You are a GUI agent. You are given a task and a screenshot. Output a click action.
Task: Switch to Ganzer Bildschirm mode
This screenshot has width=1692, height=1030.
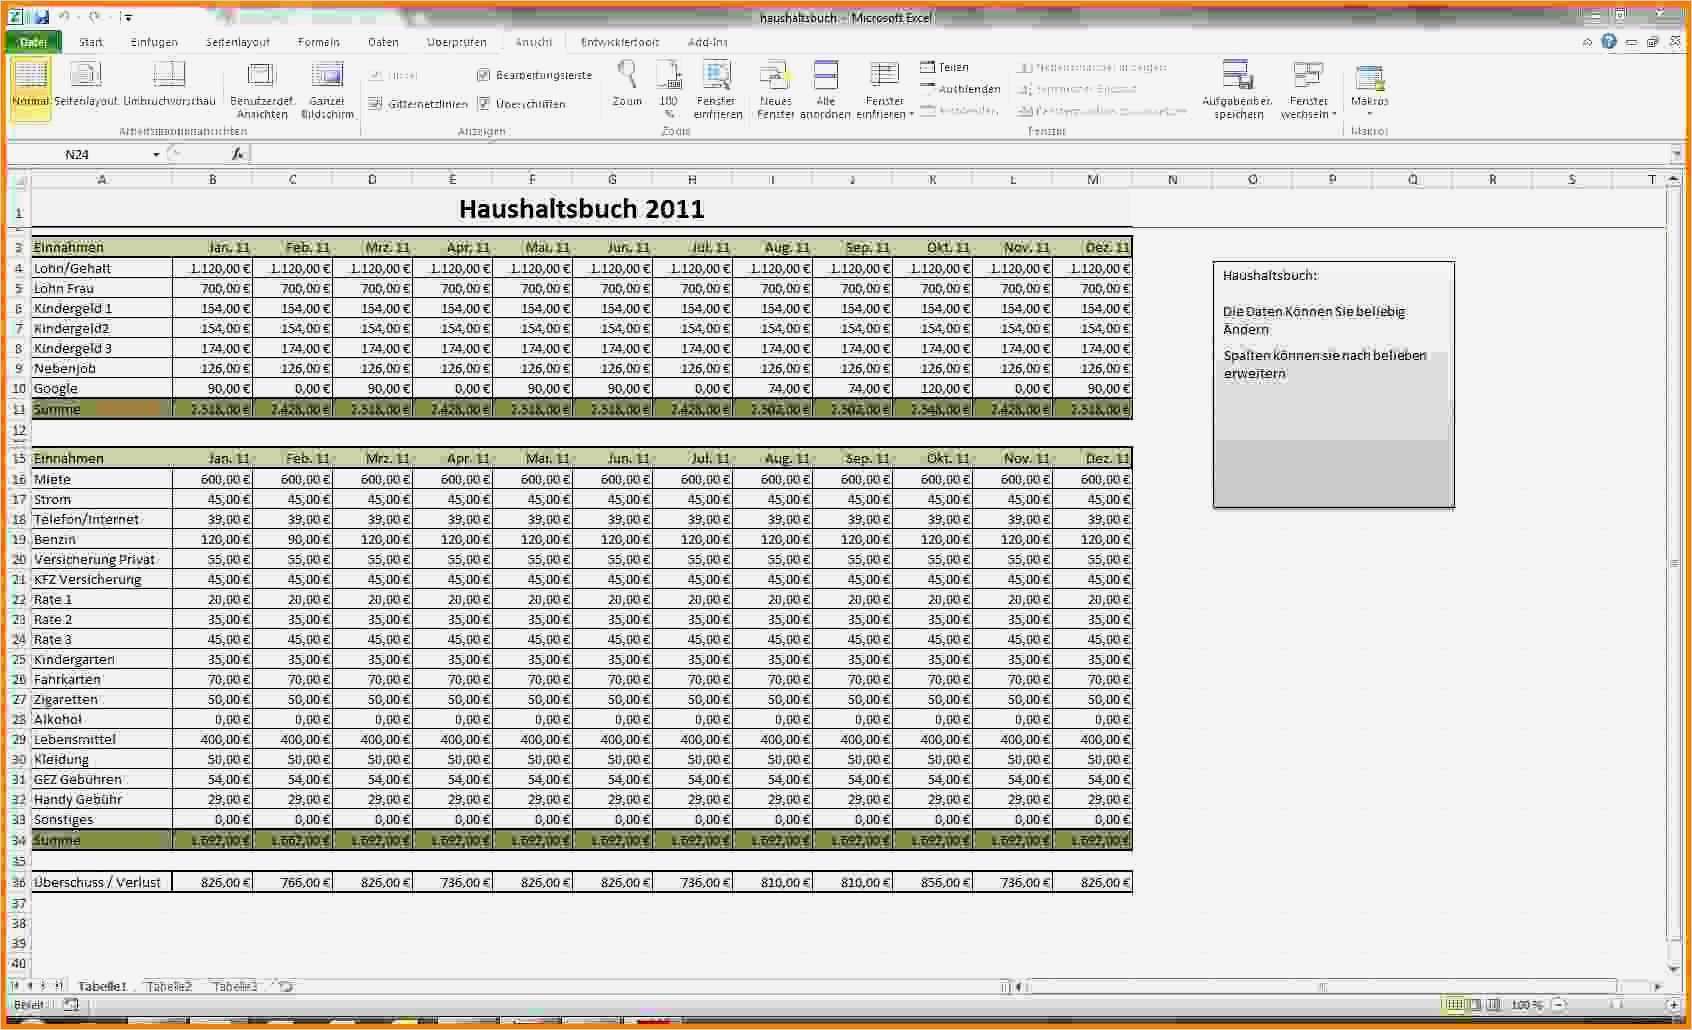point(327,90)
